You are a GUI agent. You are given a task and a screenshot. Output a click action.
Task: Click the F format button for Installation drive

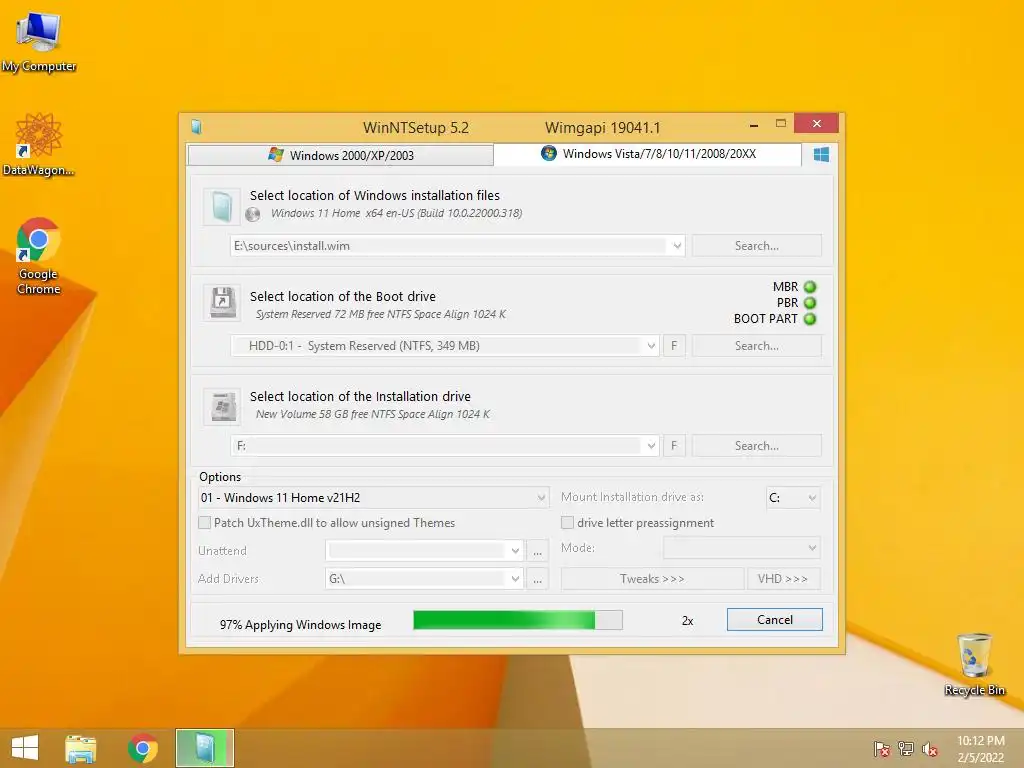click(x=674, y=445)
